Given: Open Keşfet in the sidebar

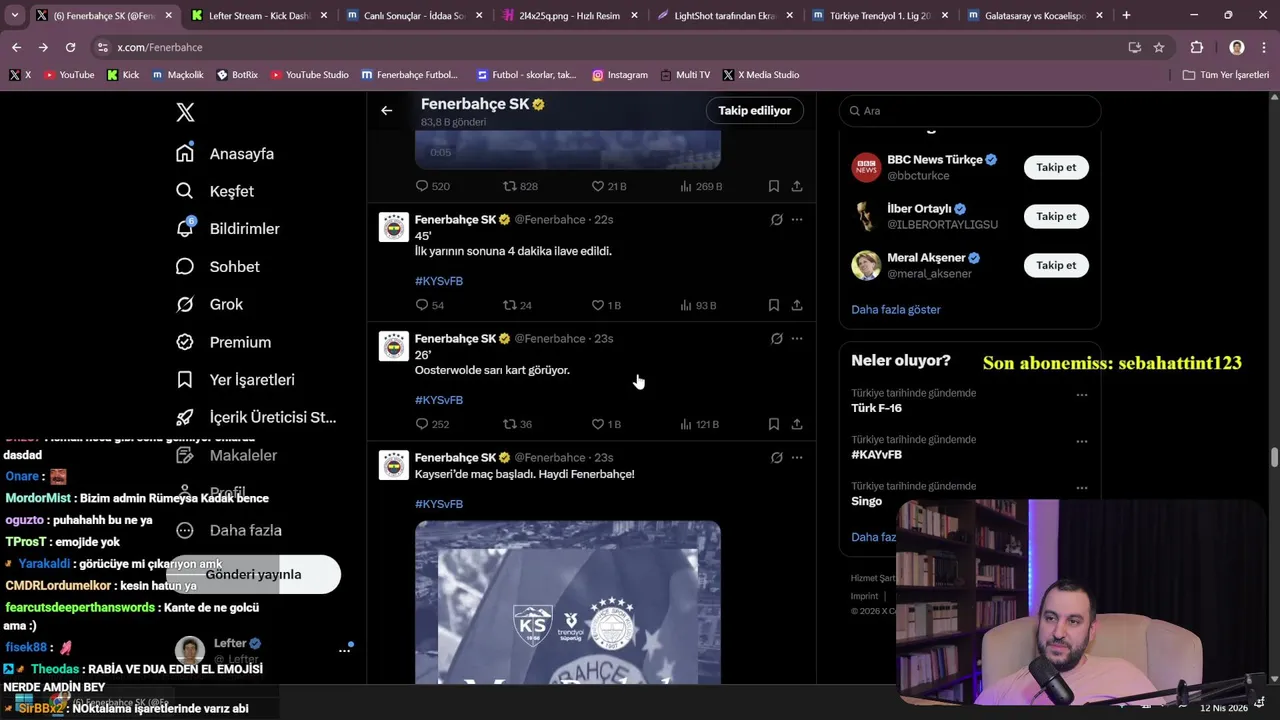Looking at the screenshot, I should pyautogui.click(x=215, y=191).
